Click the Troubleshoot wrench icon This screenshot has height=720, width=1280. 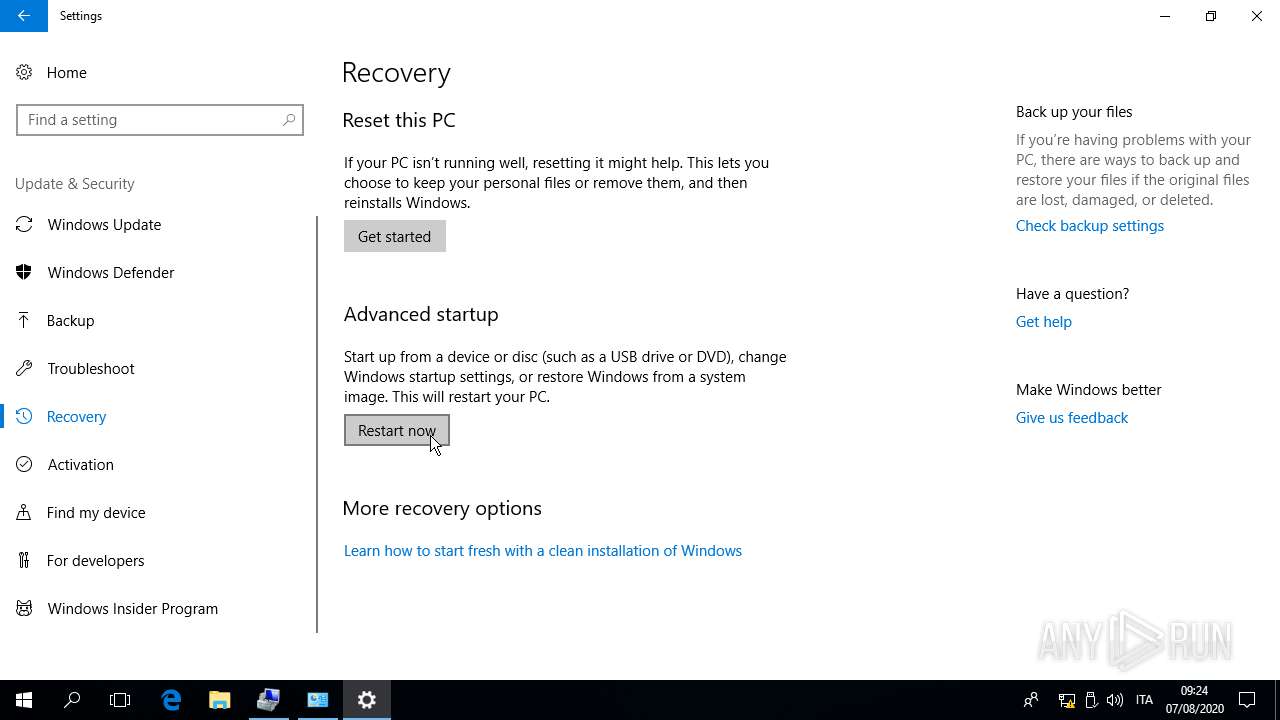24,368
